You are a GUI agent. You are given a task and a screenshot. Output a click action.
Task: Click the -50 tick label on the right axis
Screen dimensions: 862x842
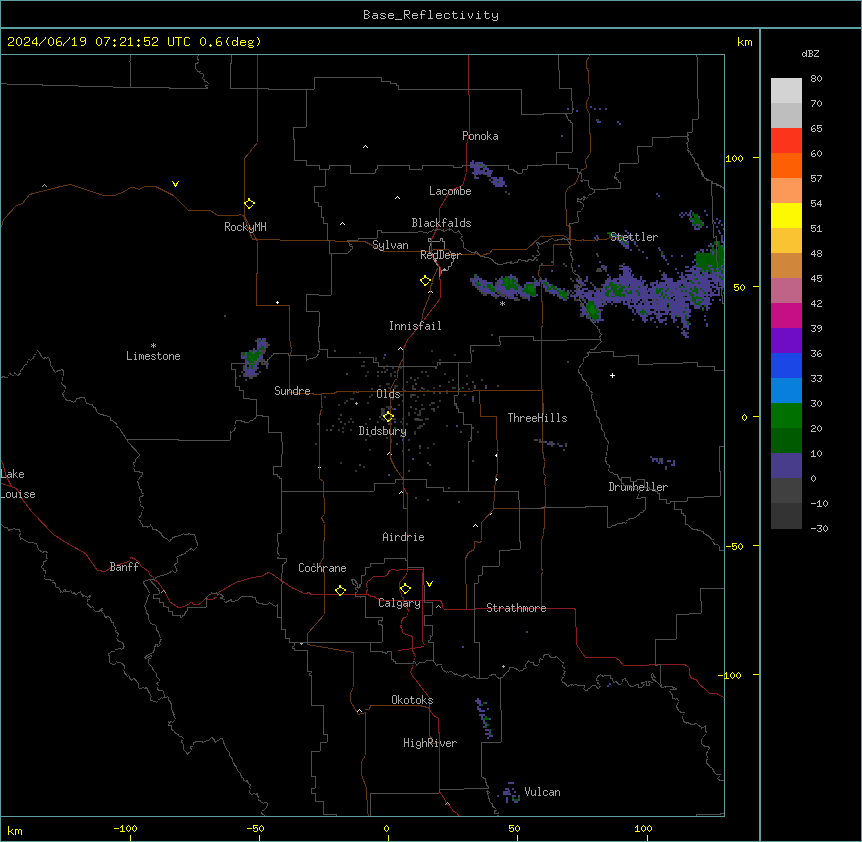click(734, 546)
